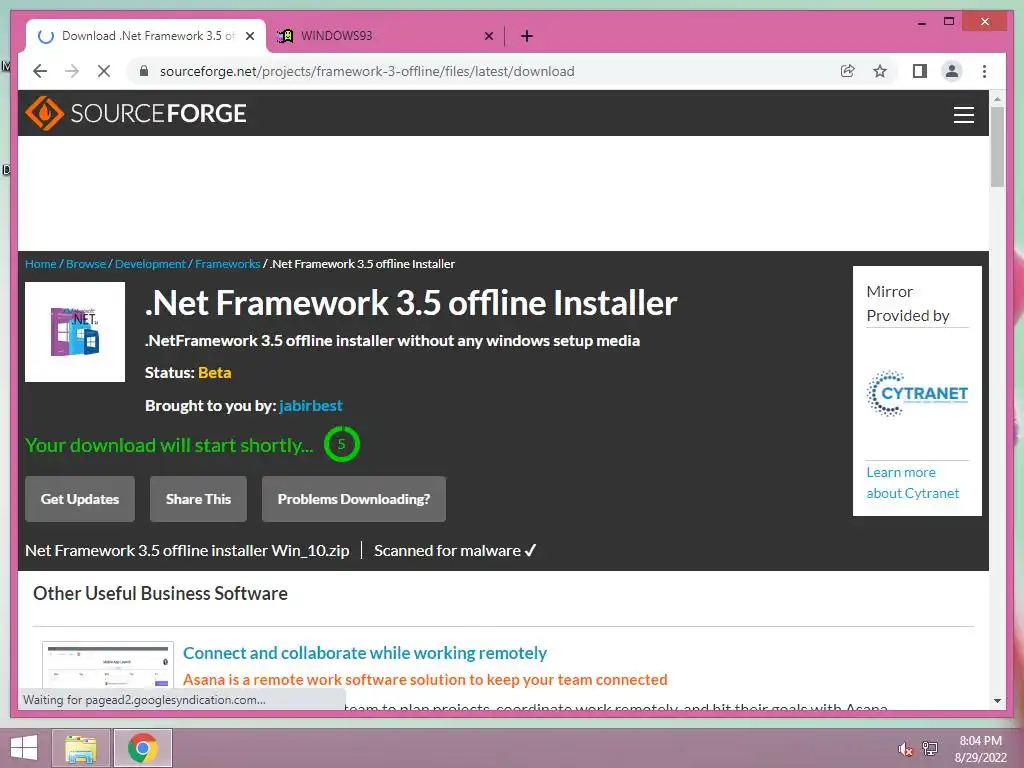1024x768 pixels.
Task: Click the browser forward arrow
Action: pyautogui.click(x=72, y=71)
